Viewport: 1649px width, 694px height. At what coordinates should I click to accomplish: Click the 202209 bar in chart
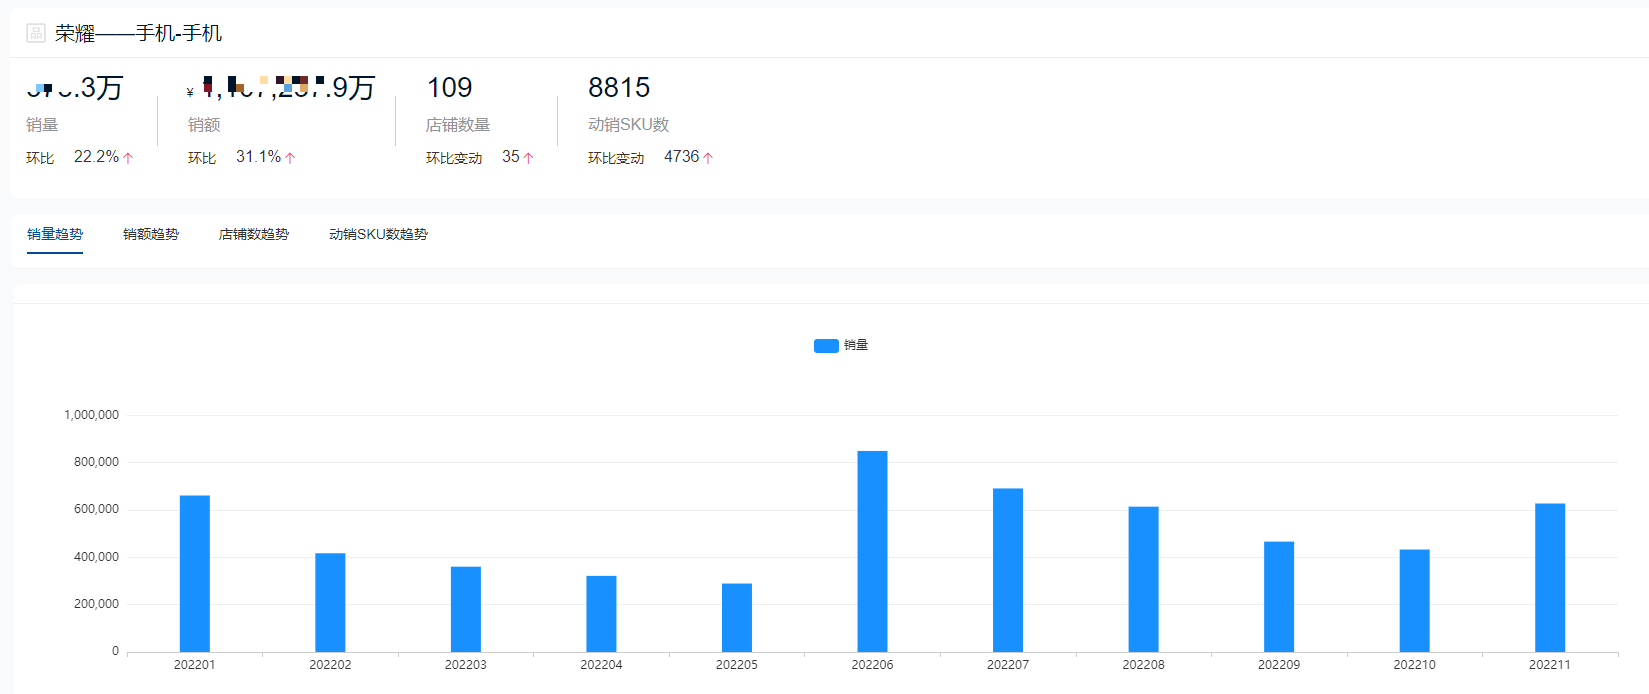[1279, 596]
